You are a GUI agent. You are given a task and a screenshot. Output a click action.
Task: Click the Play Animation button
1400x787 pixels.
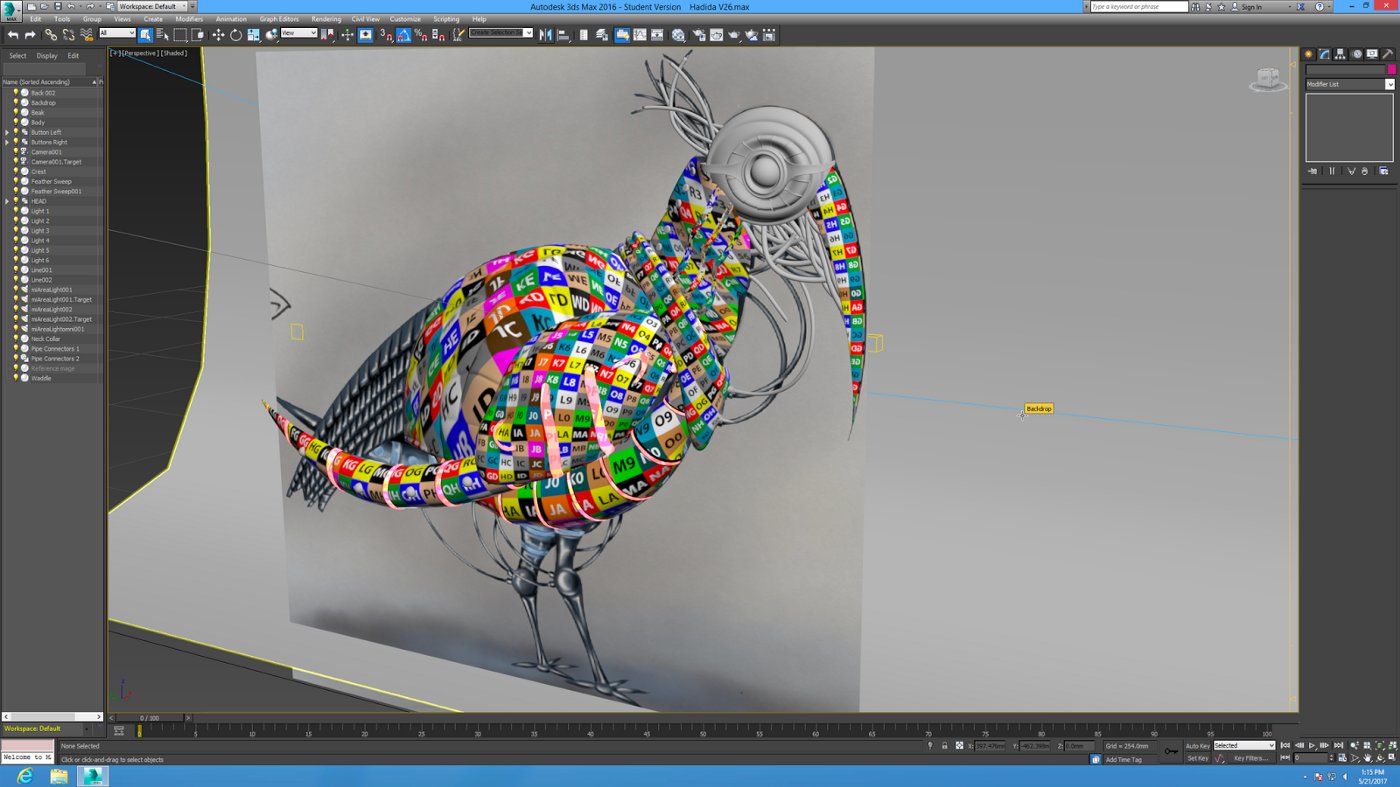pos(1312,745)
